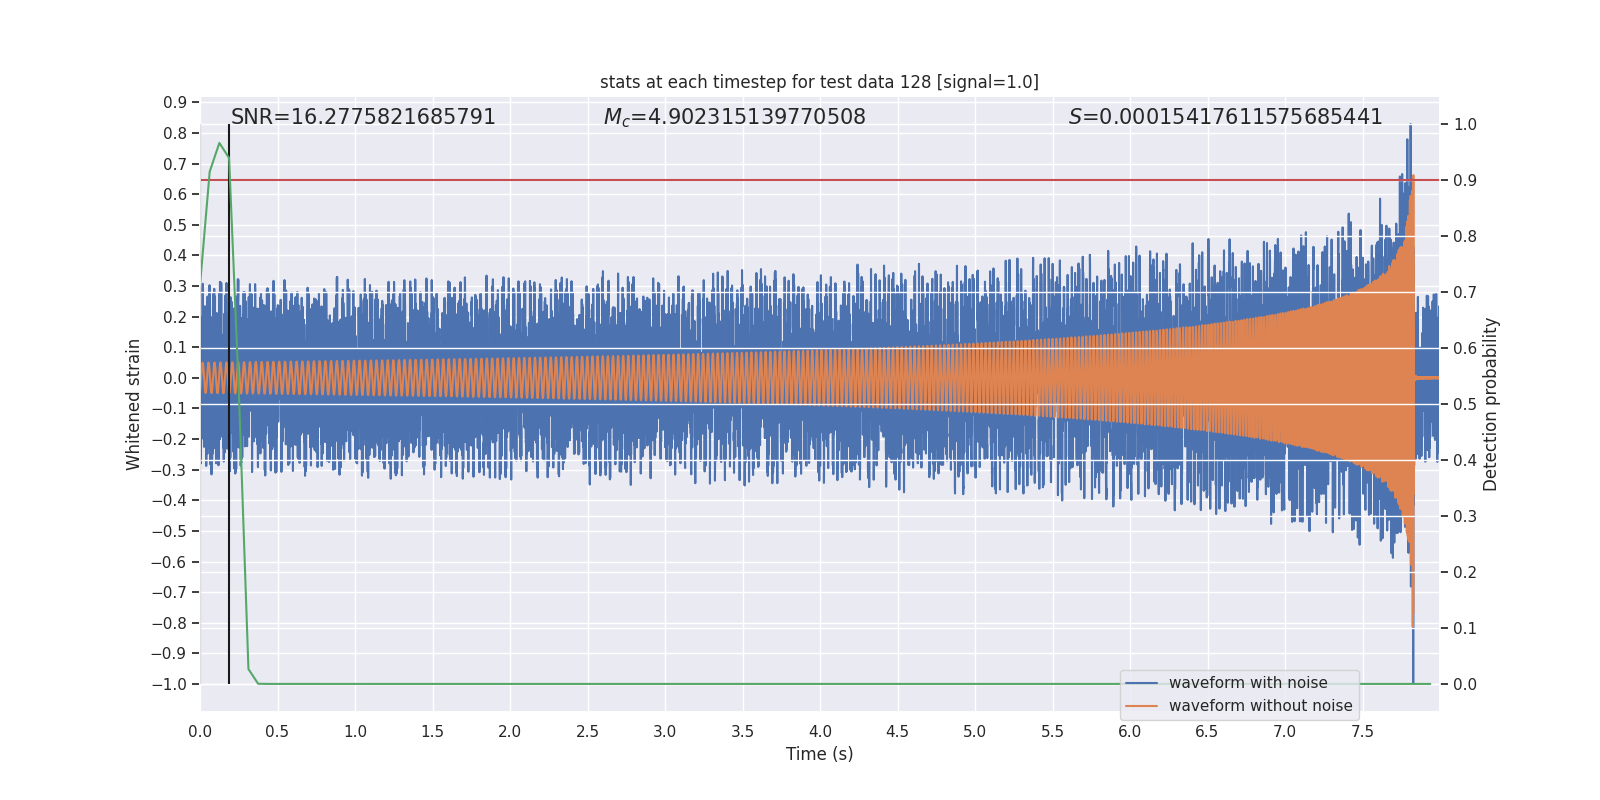Click the 2.0 tick label on the time axis
This screenshot has height=800, width=1600.
click(x=510, y=732)
